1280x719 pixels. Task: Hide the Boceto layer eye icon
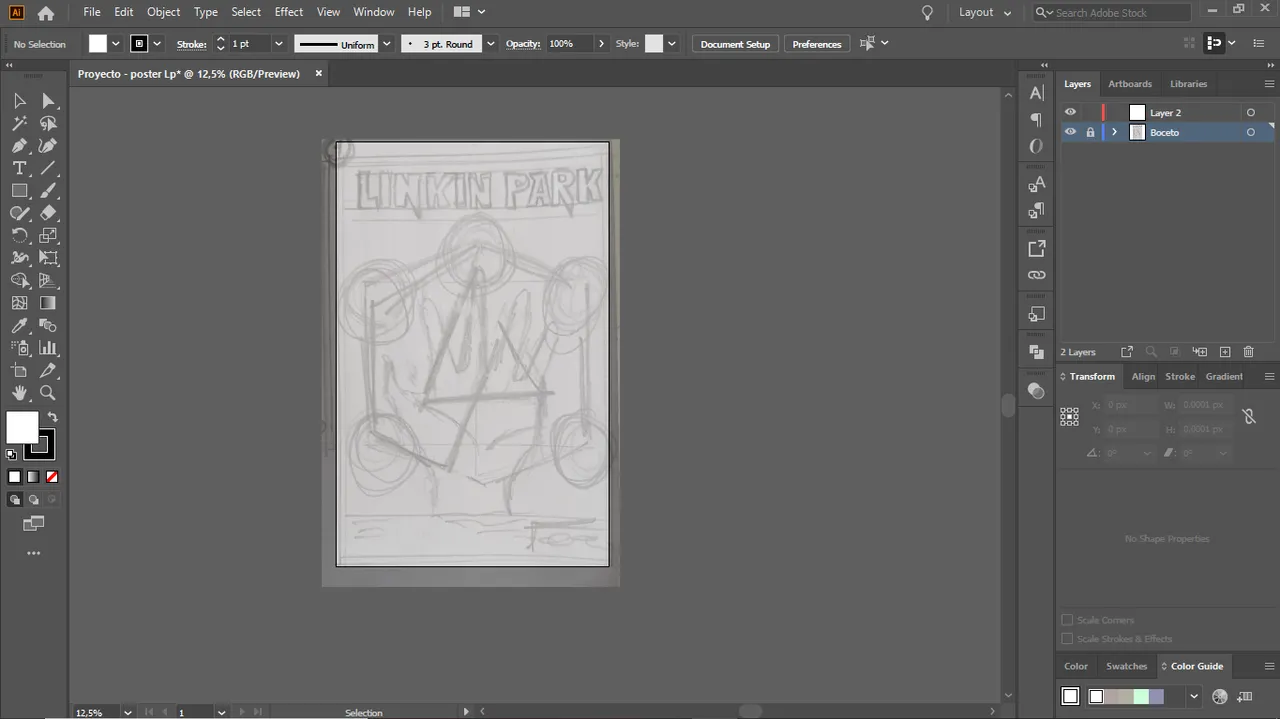(1070, 132)
